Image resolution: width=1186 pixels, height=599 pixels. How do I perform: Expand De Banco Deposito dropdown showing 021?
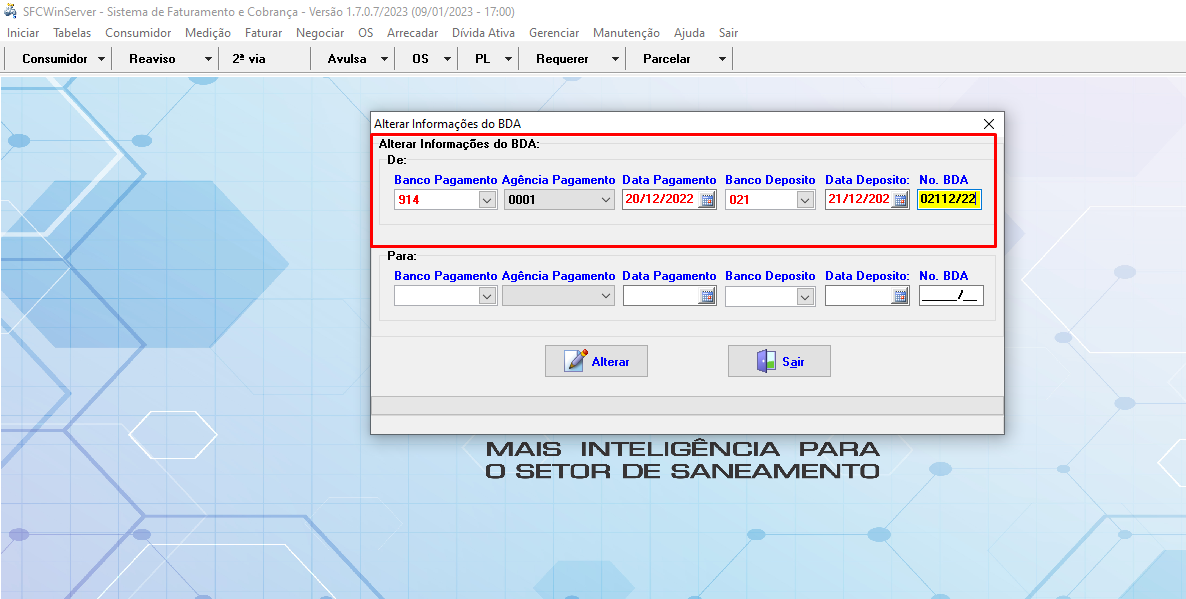pyautogui.click(x=805, y=200)
